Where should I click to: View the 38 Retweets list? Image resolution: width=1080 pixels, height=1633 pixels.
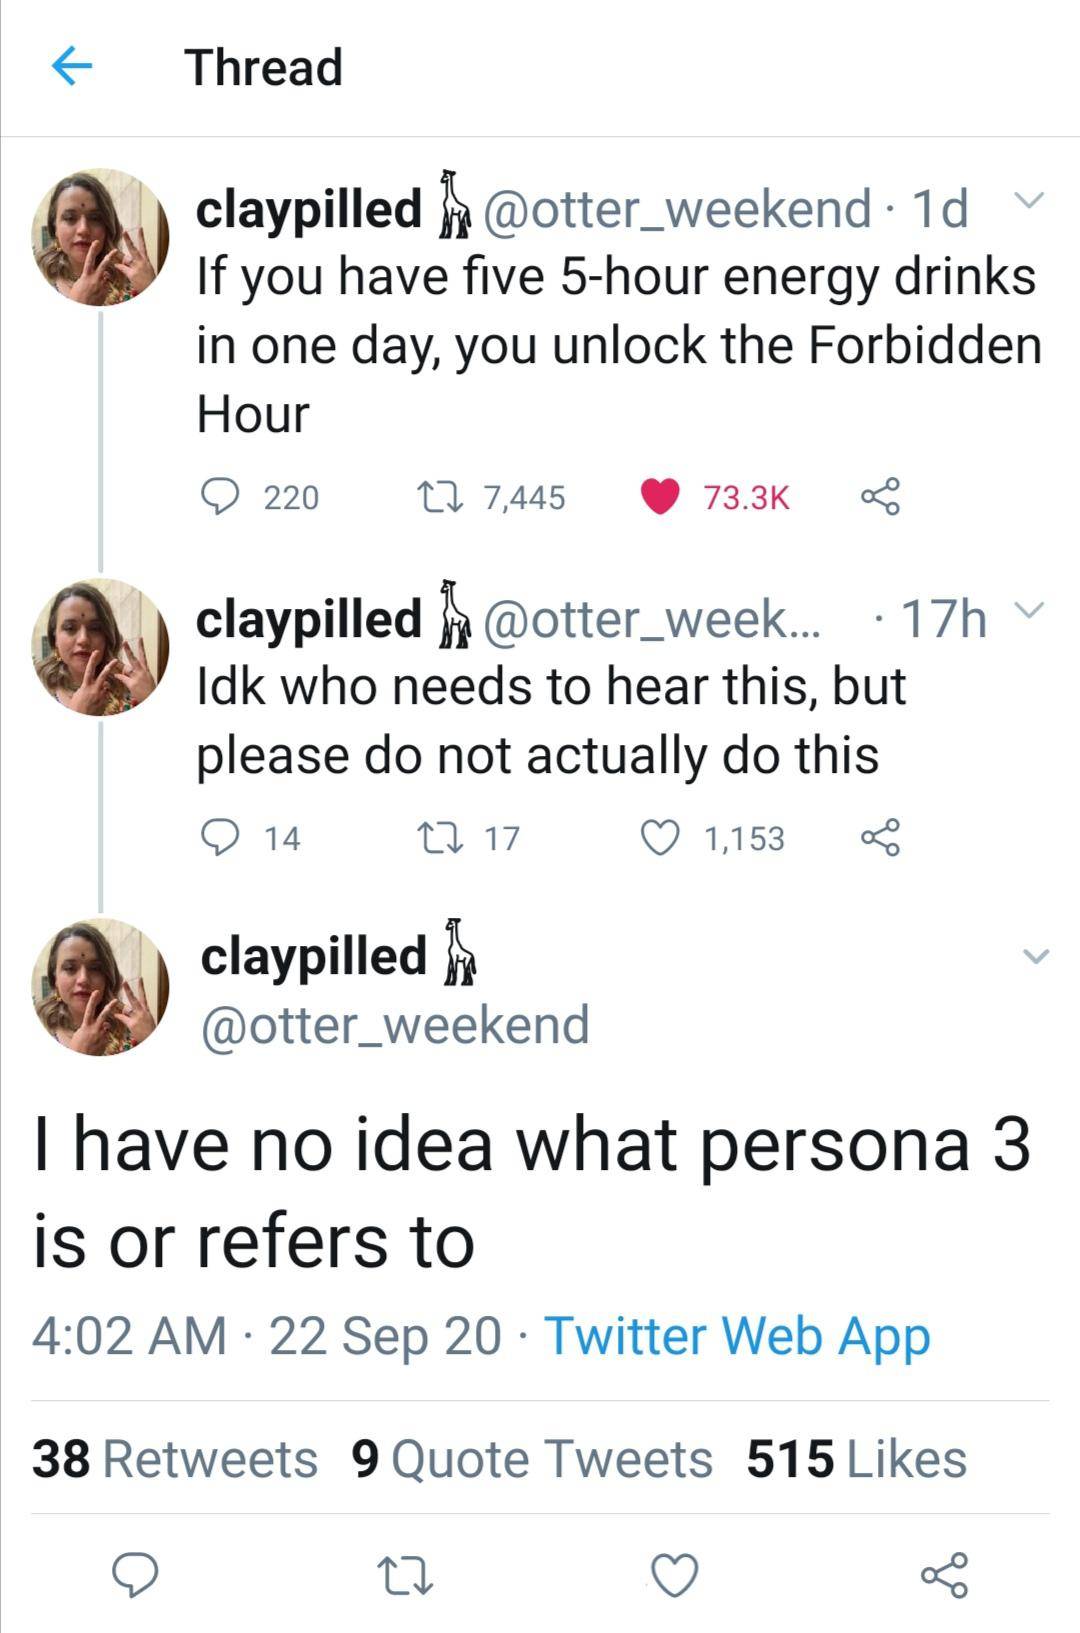click(x=175, y=1459)
